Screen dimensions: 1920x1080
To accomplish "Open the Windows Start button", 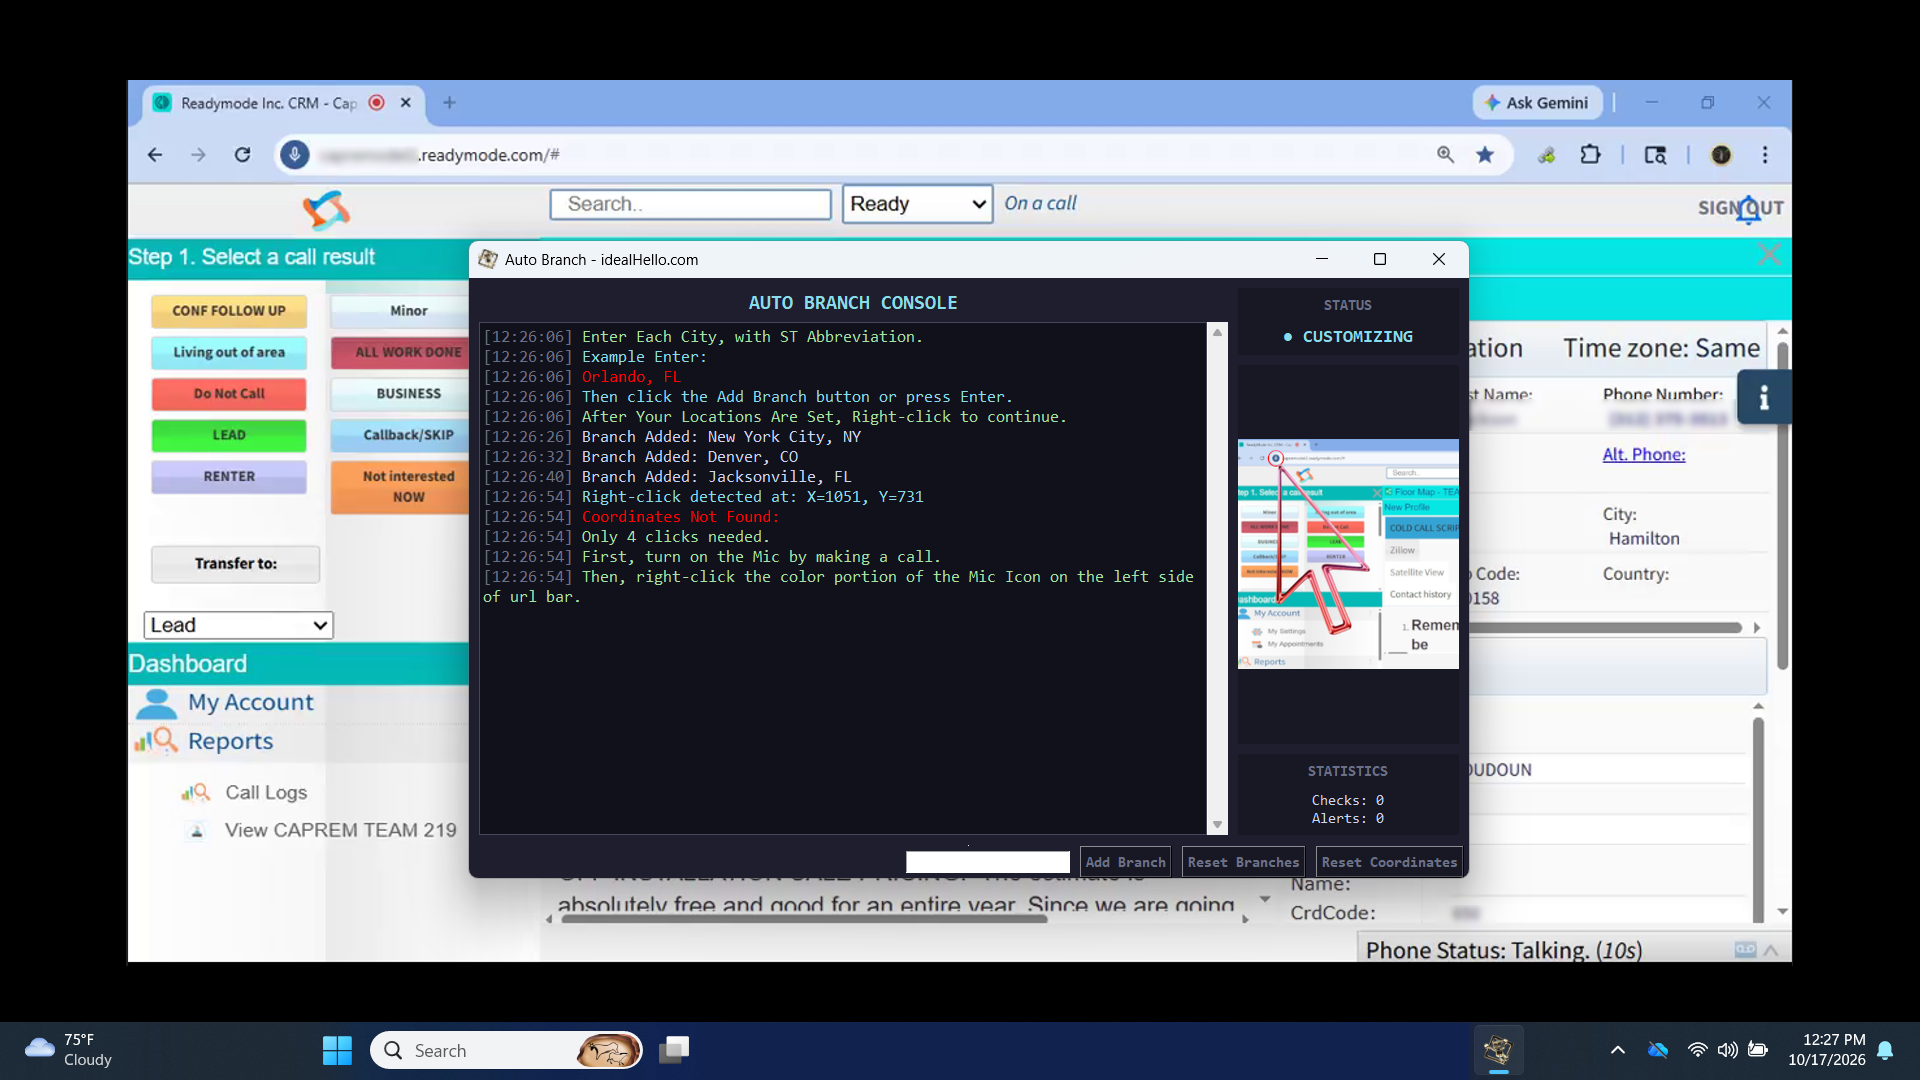I will click(x=337, y=1050).
